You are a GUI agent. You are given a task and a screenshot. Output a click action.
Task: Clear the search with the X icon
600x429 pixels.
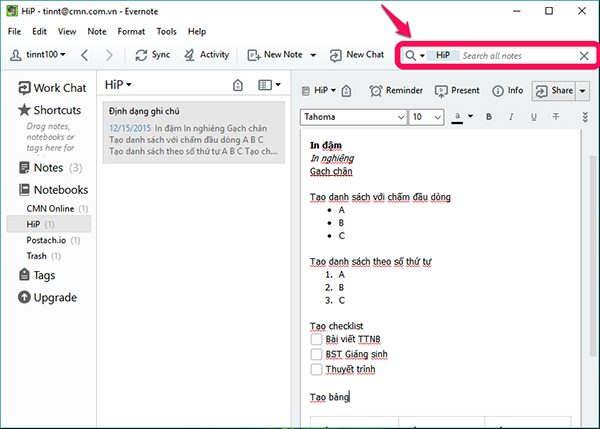pyautogui.click(x=584, y=56)
